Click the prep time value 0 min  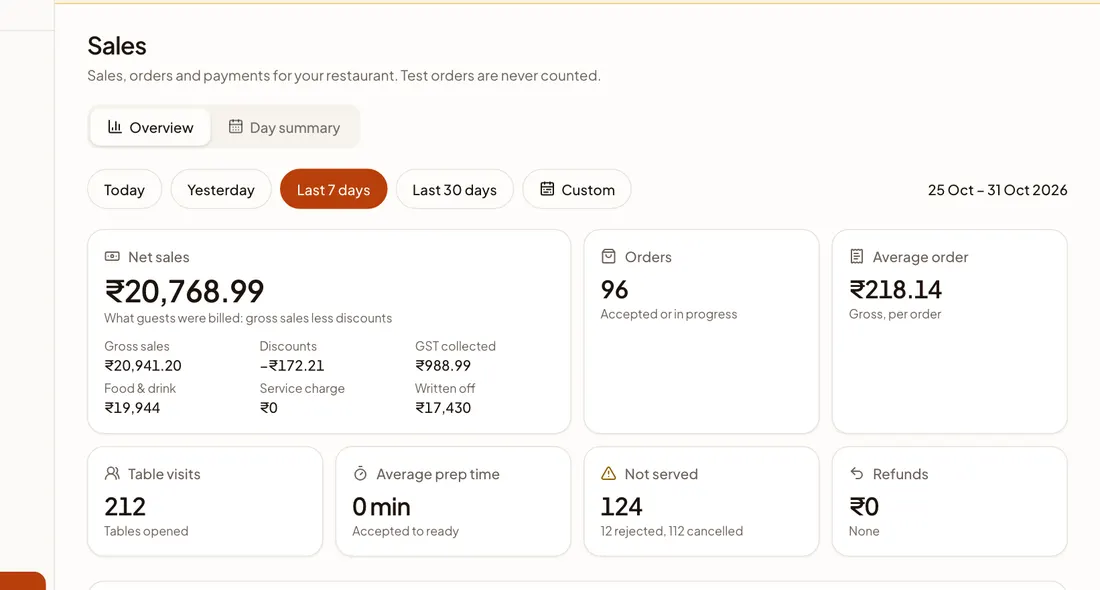pyautogui.click(x=382, y=507)
